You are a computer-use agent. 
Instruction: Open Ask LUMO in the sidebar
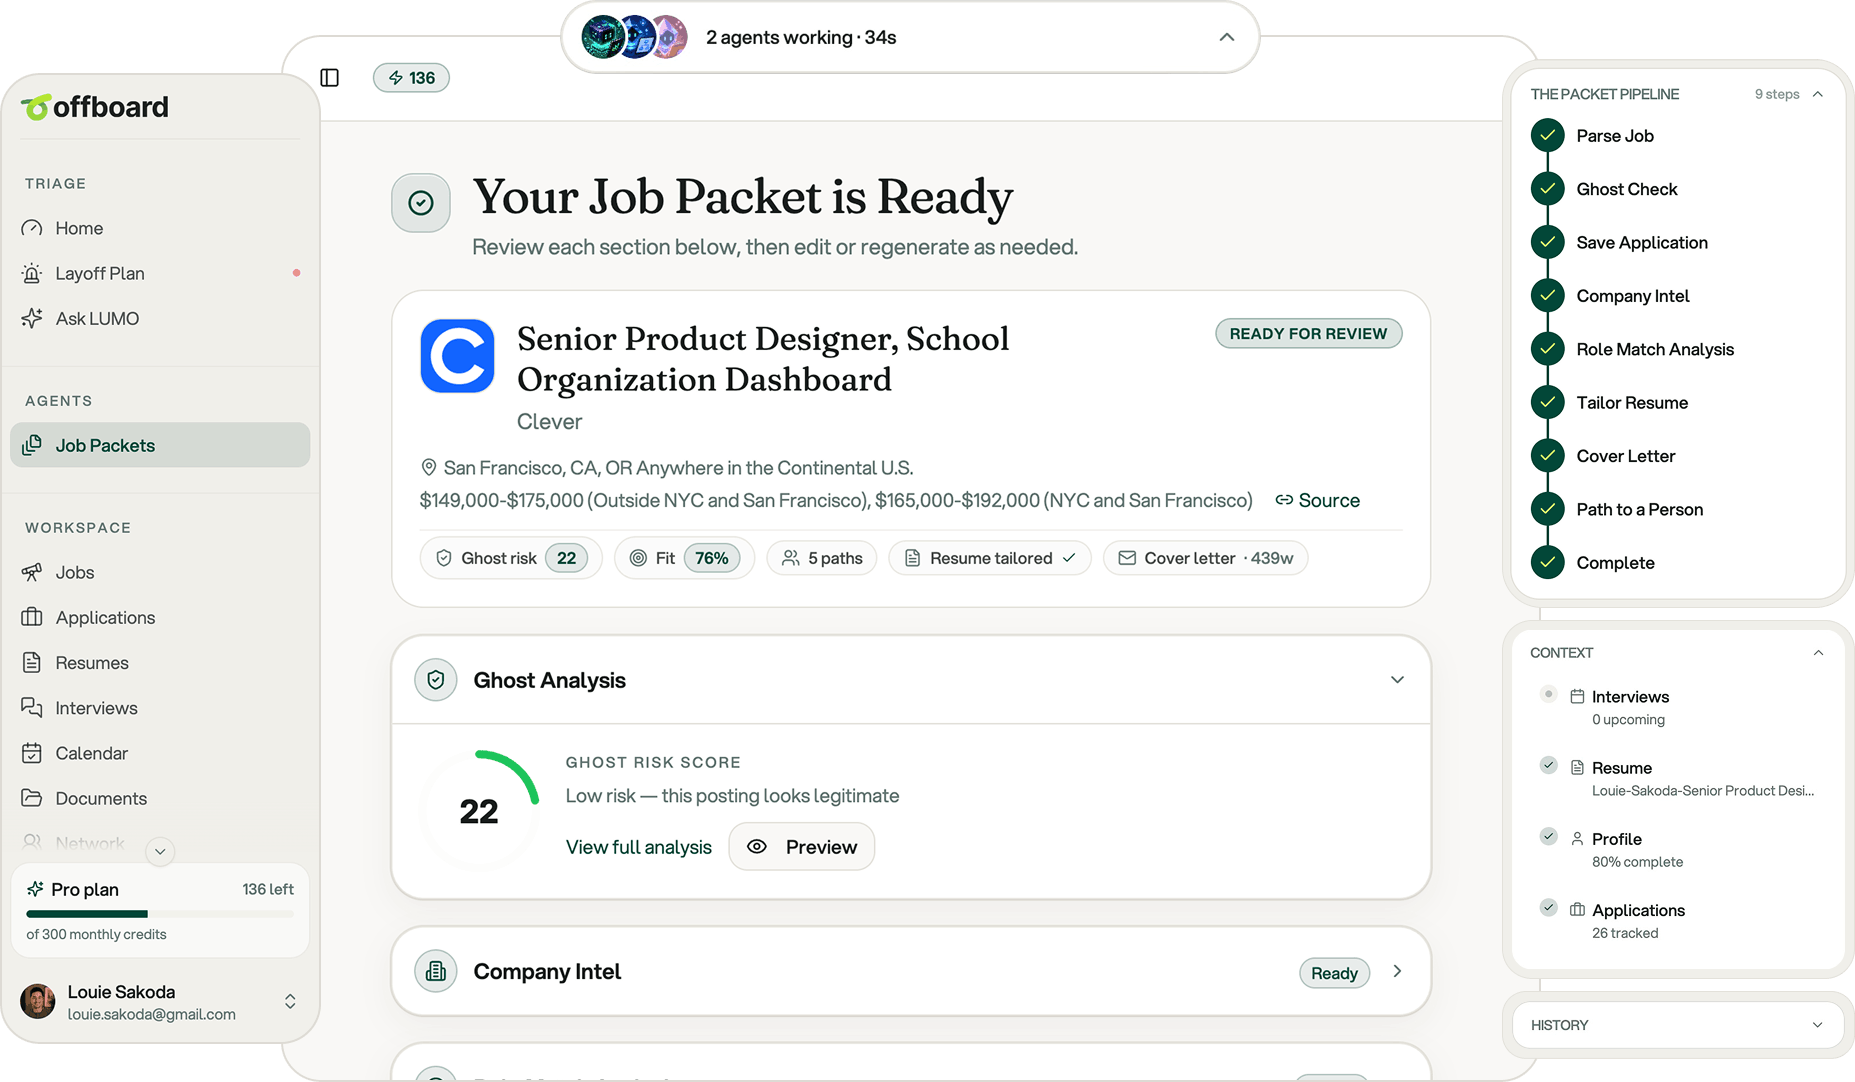(160, 318)
